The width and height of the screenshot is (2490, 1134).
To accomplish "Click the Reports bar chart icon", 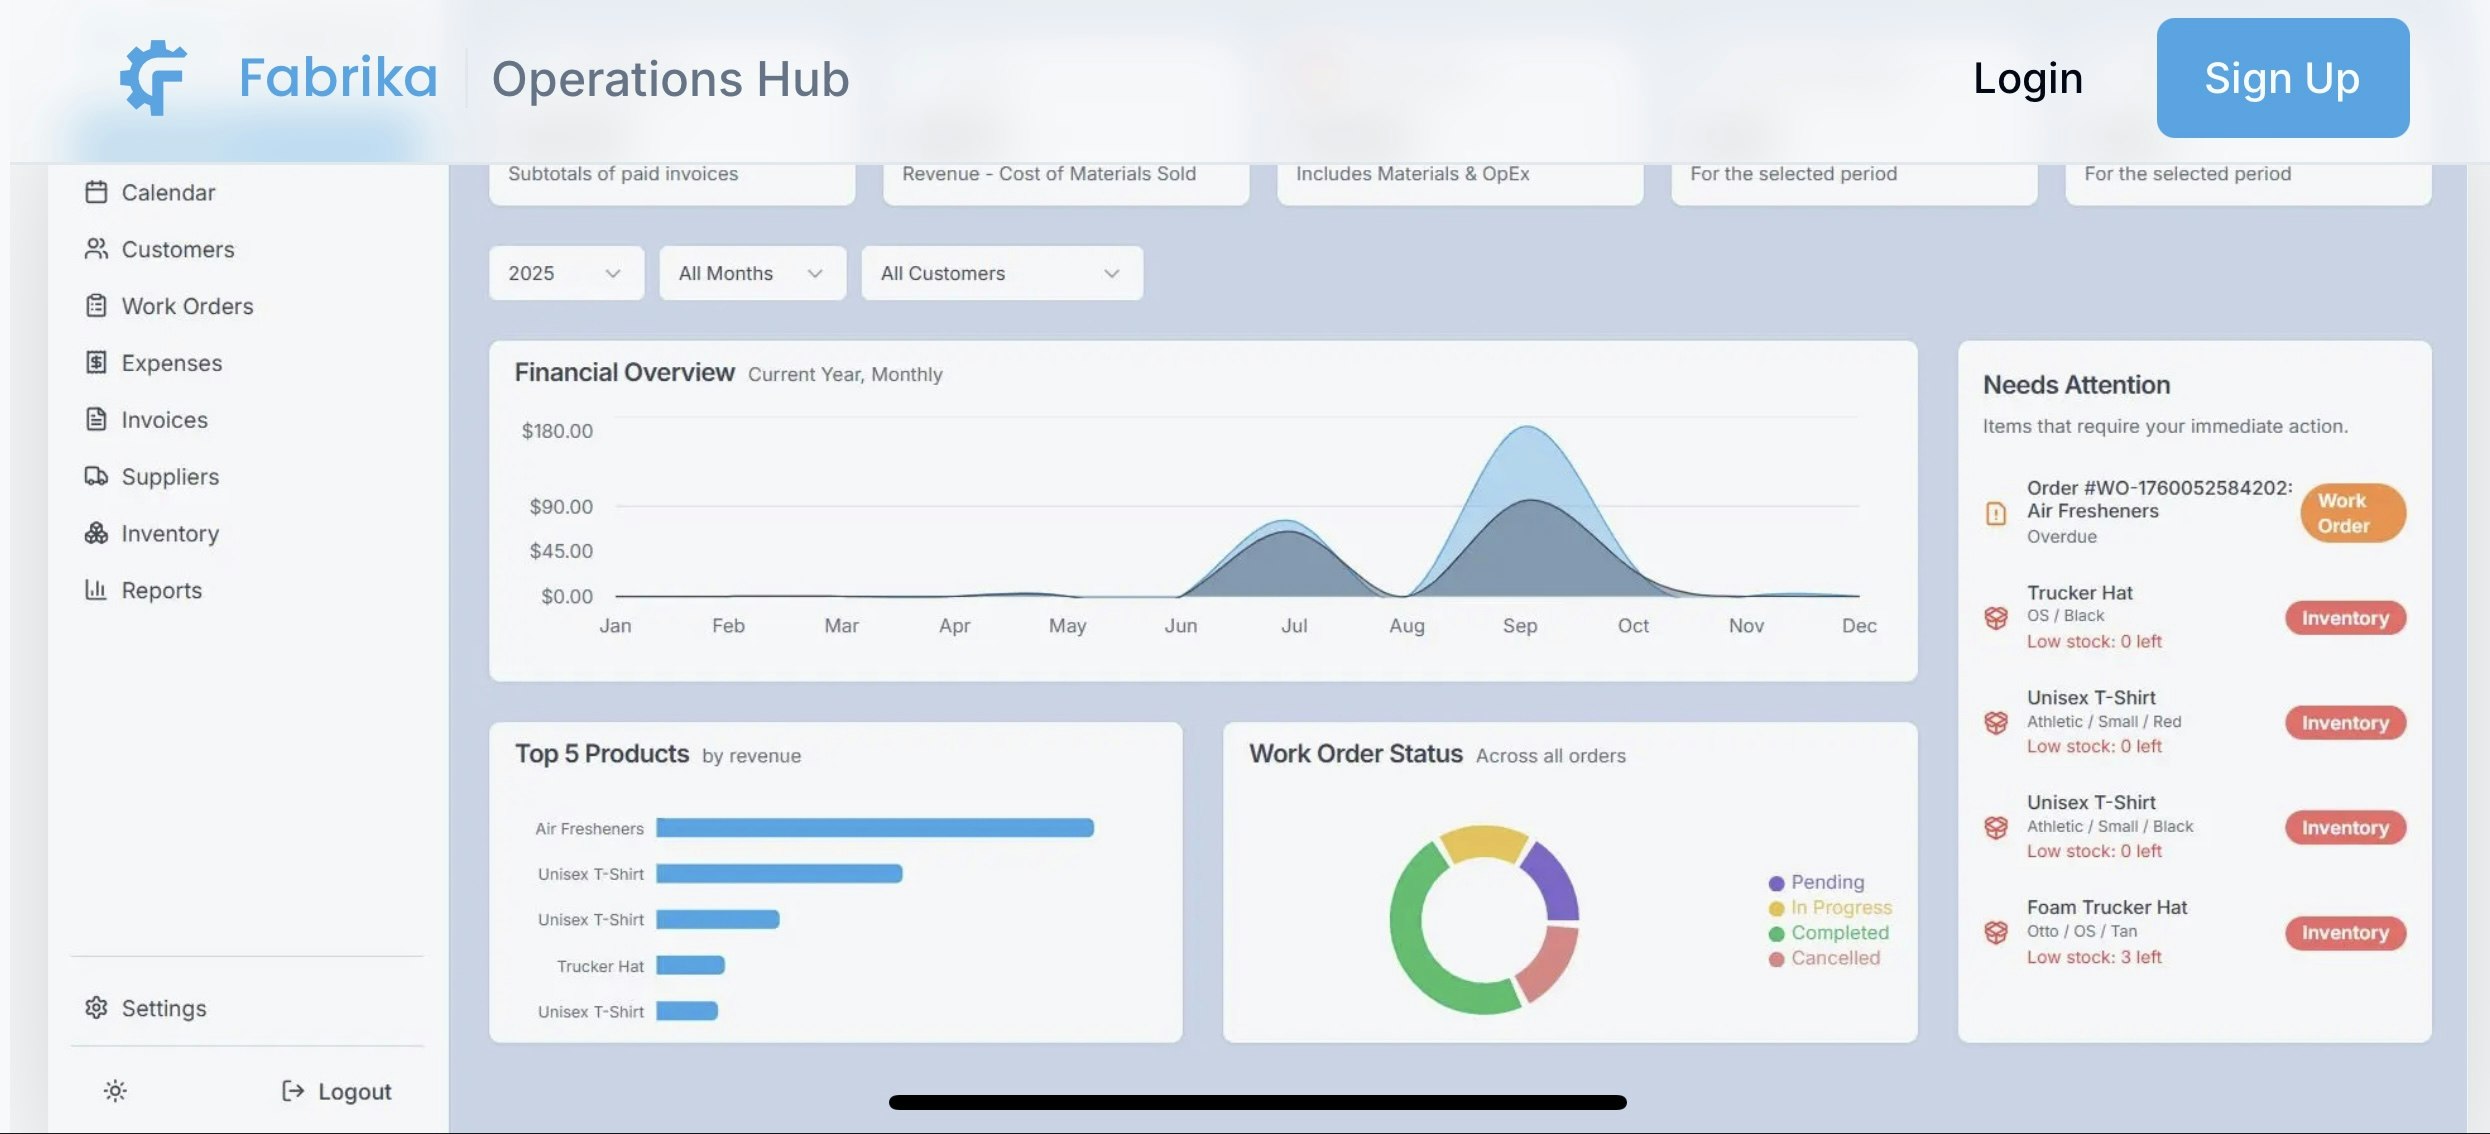I will tap(96, 590).
